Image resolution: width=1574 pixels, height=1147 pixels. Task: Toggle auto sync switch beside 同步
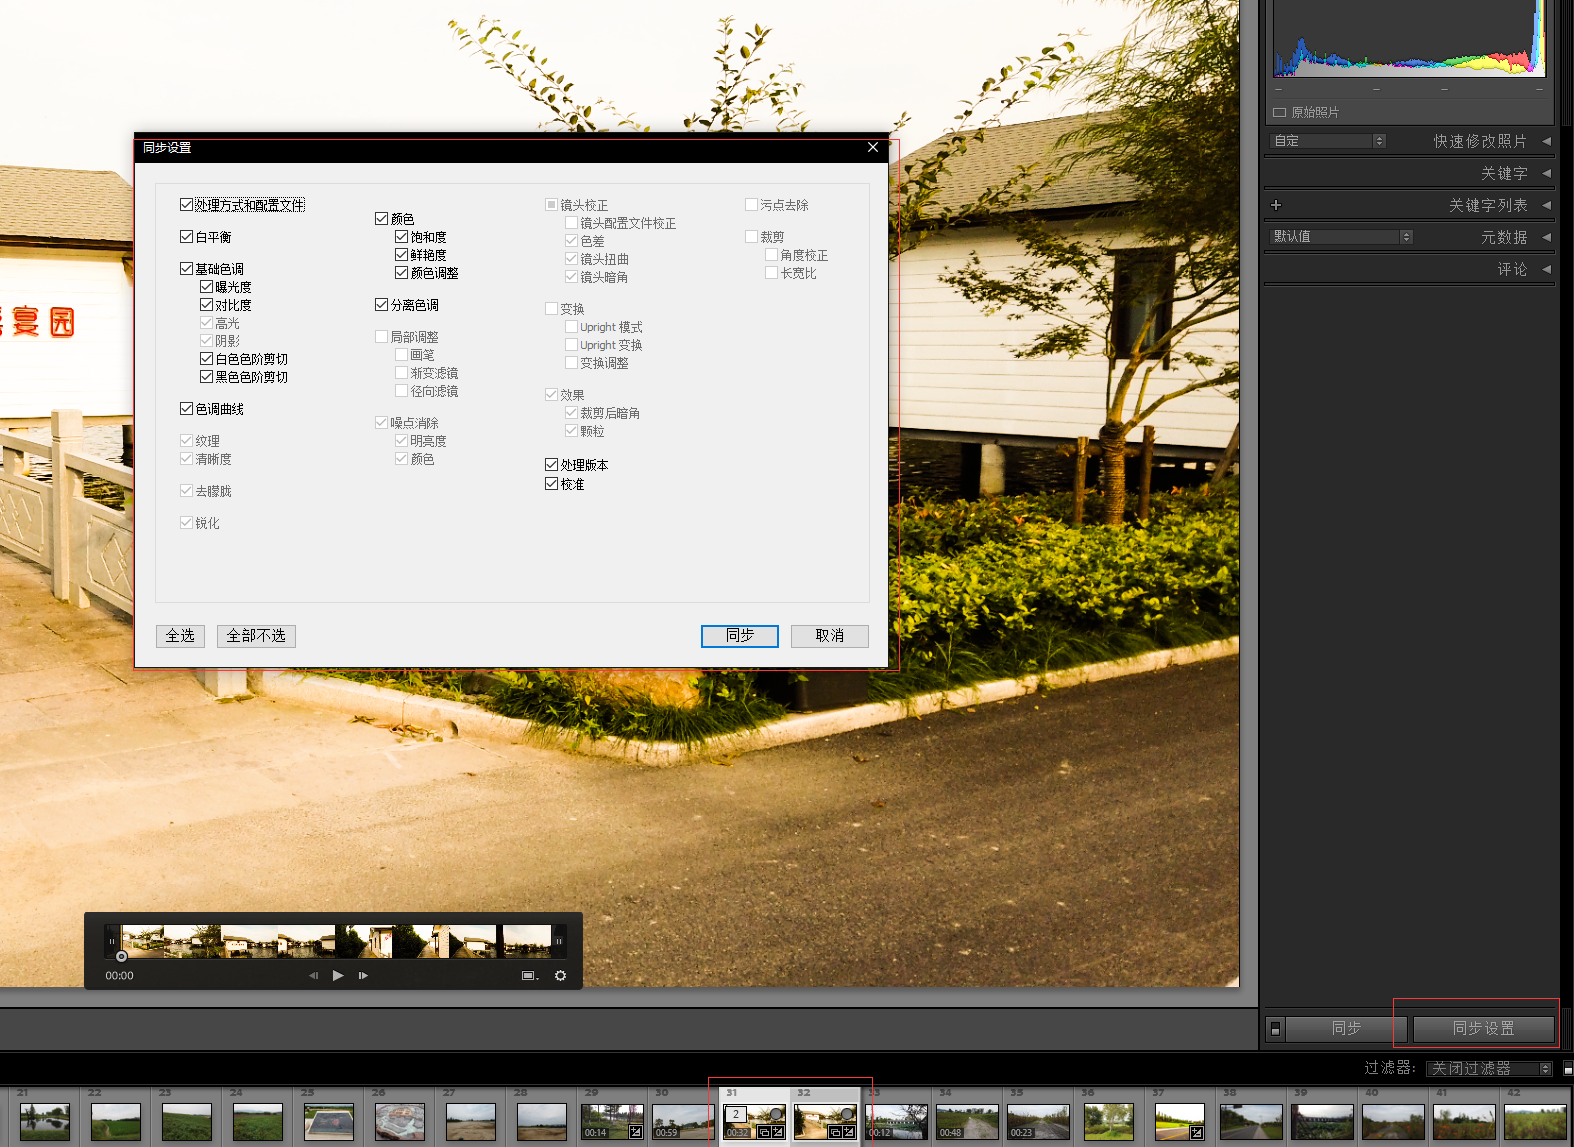(1275, 1028)
